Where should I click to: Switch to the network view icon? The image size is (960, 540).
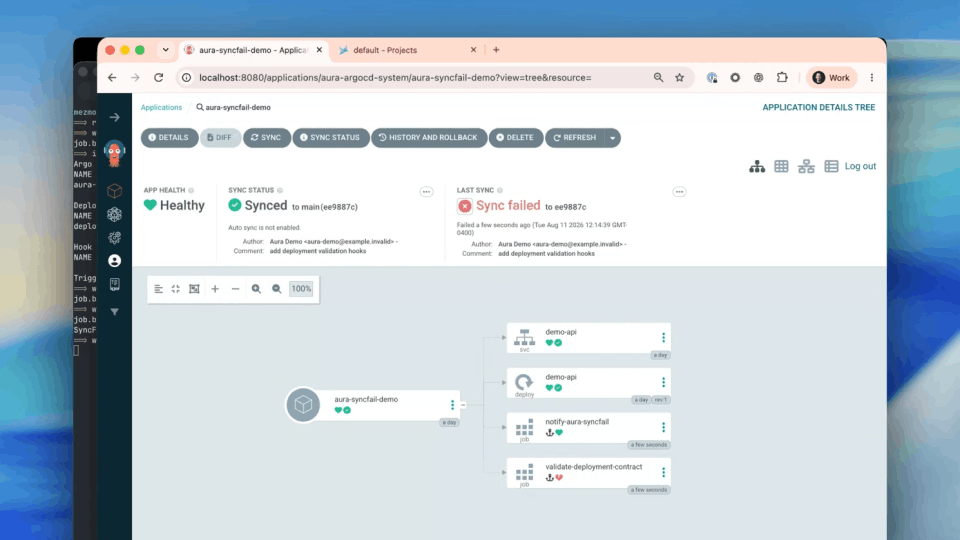point(806,166)
